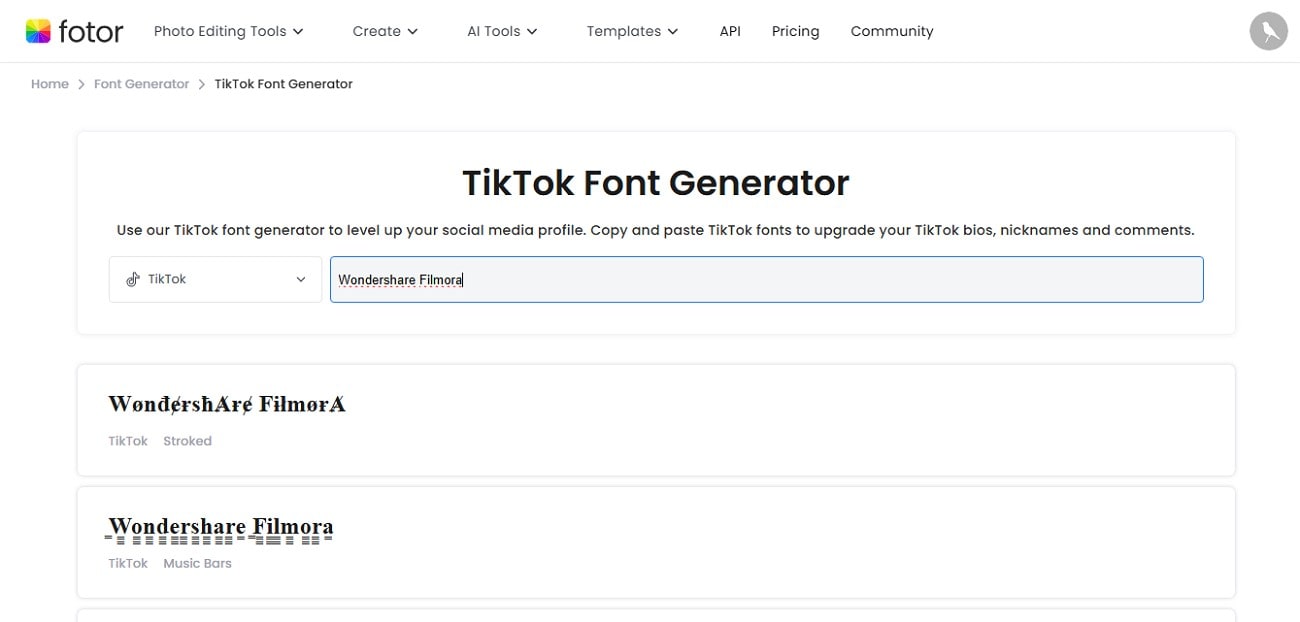This screenshot has height=622, width=1300.
Task: Open Photo Editing Tools menu
Action: (228, 31)
